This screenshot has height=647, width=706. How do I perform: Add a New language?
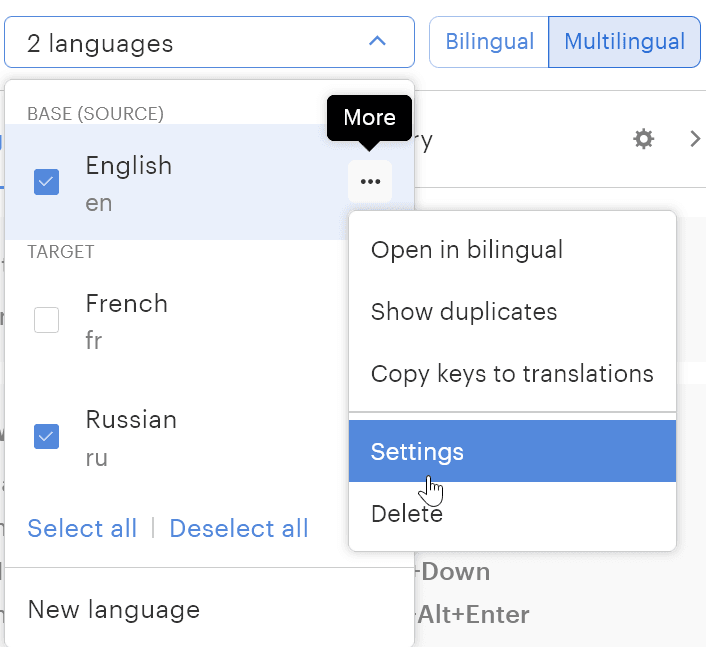[x=113, y=609]
